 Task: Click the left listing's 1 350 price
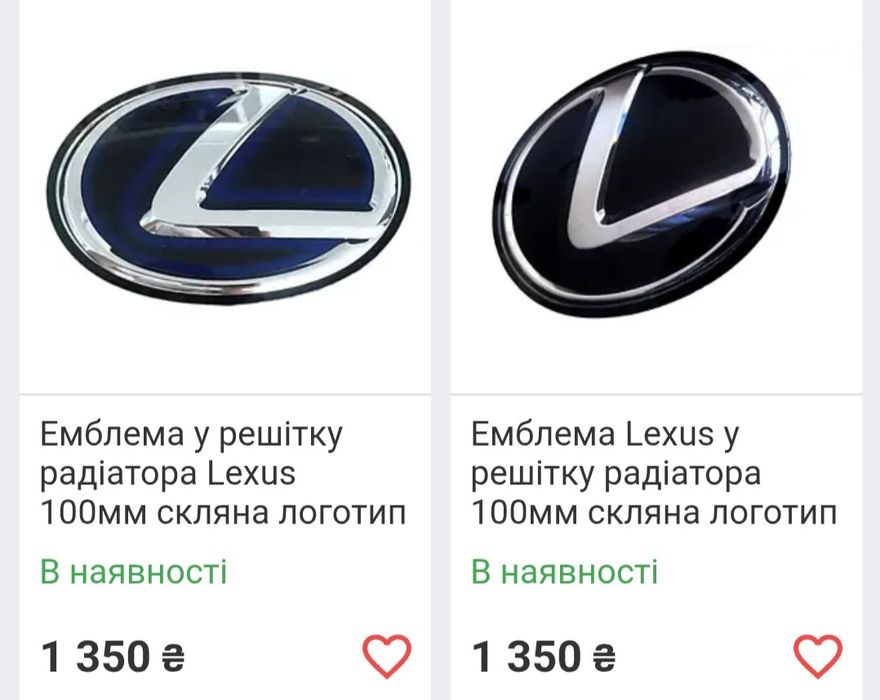pyautogui.click(x=95, y=657)
